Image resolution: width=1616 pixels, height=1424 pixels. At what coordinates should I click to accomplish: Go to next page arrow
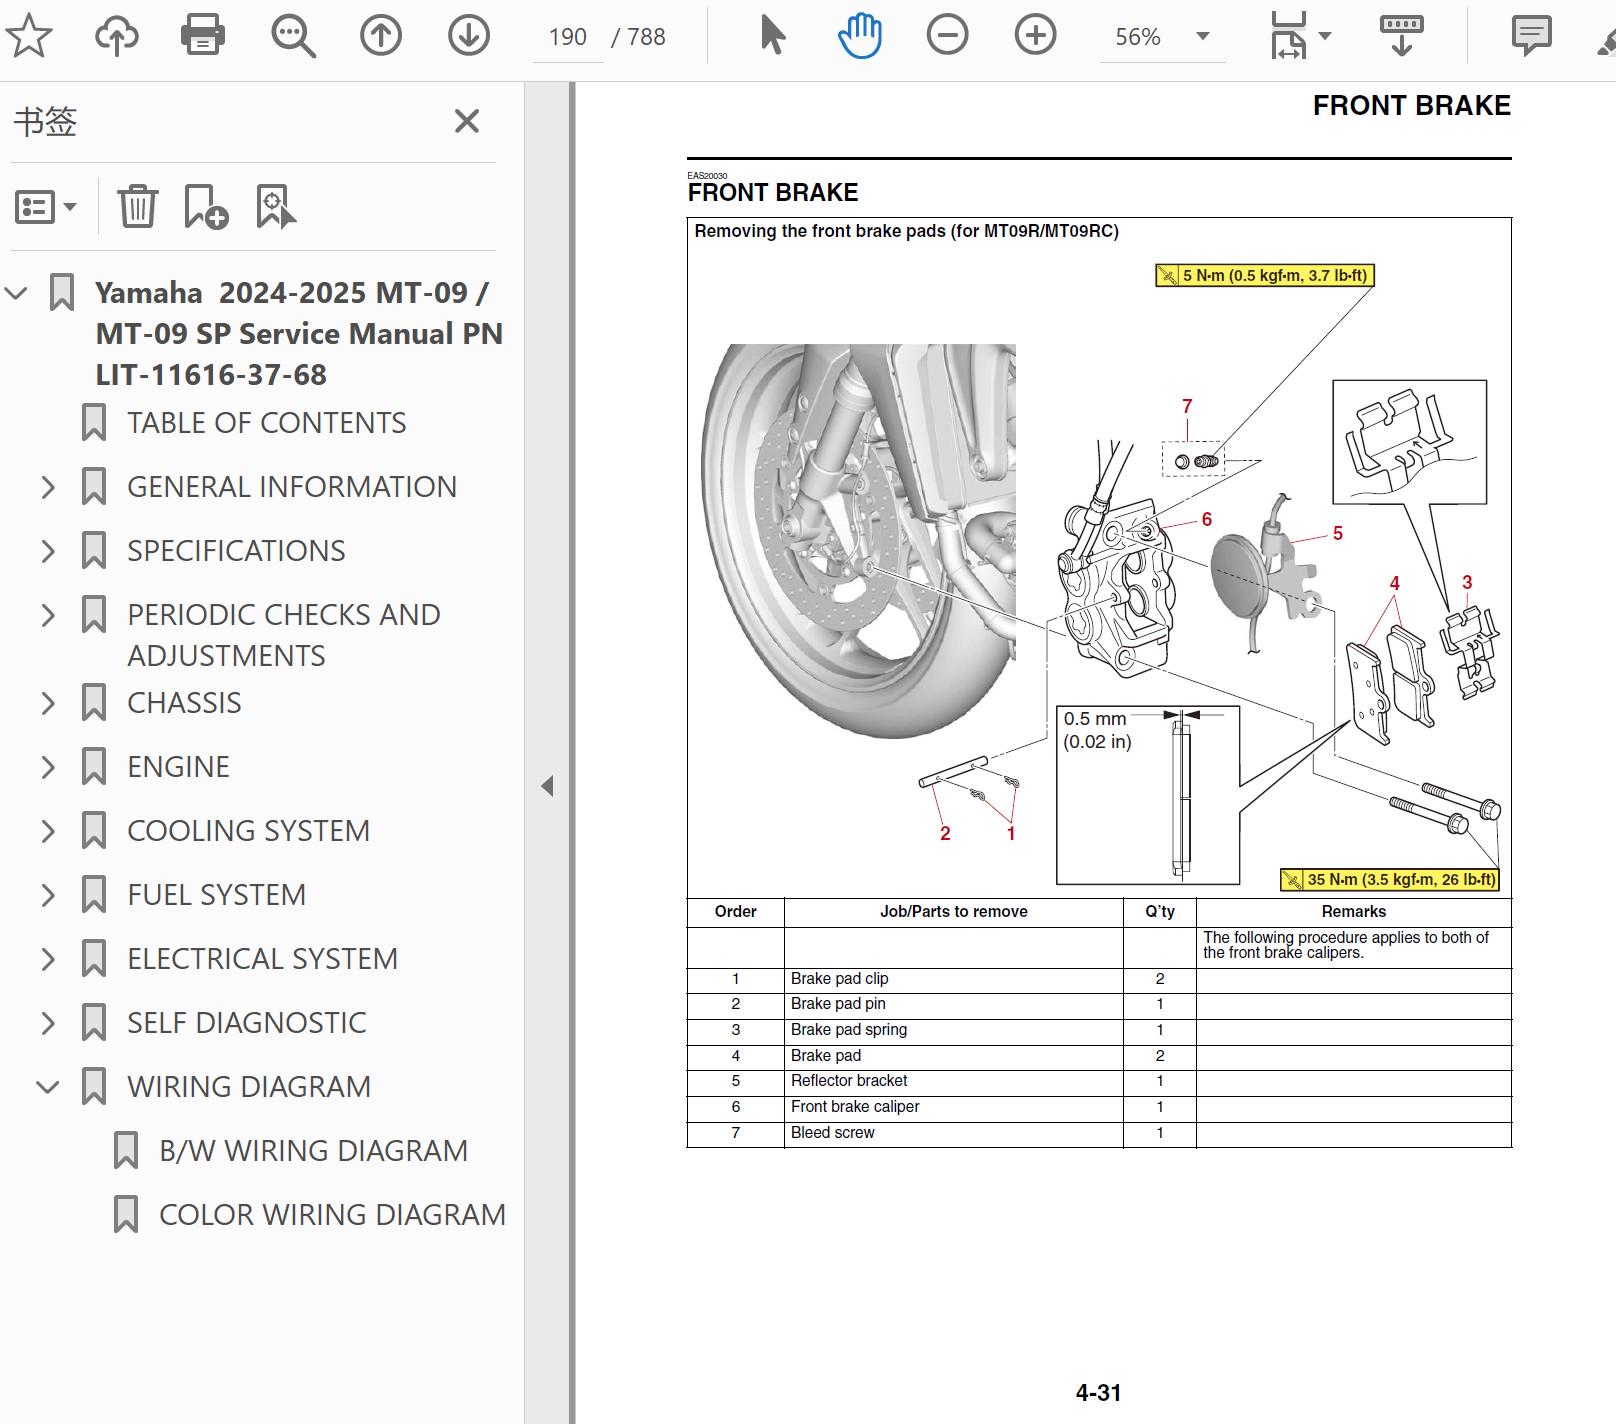[x=469, y=36]
